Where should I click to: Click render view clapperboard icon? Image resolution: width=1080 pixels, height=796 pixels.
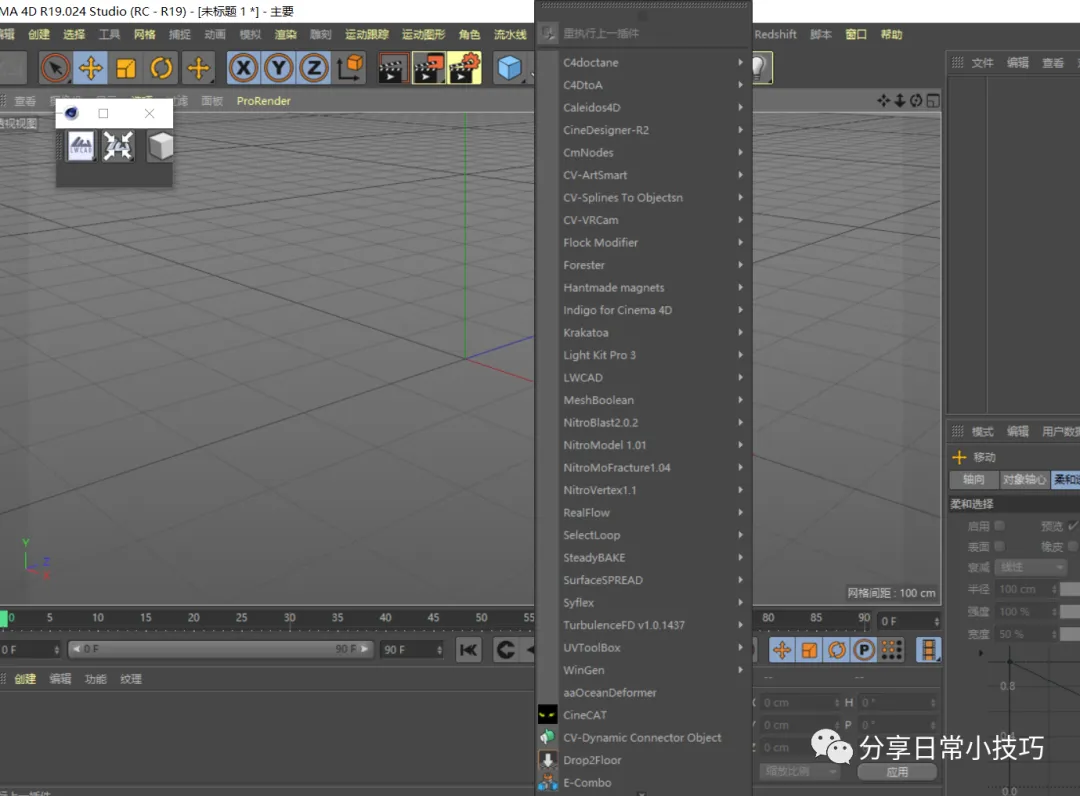391,68
